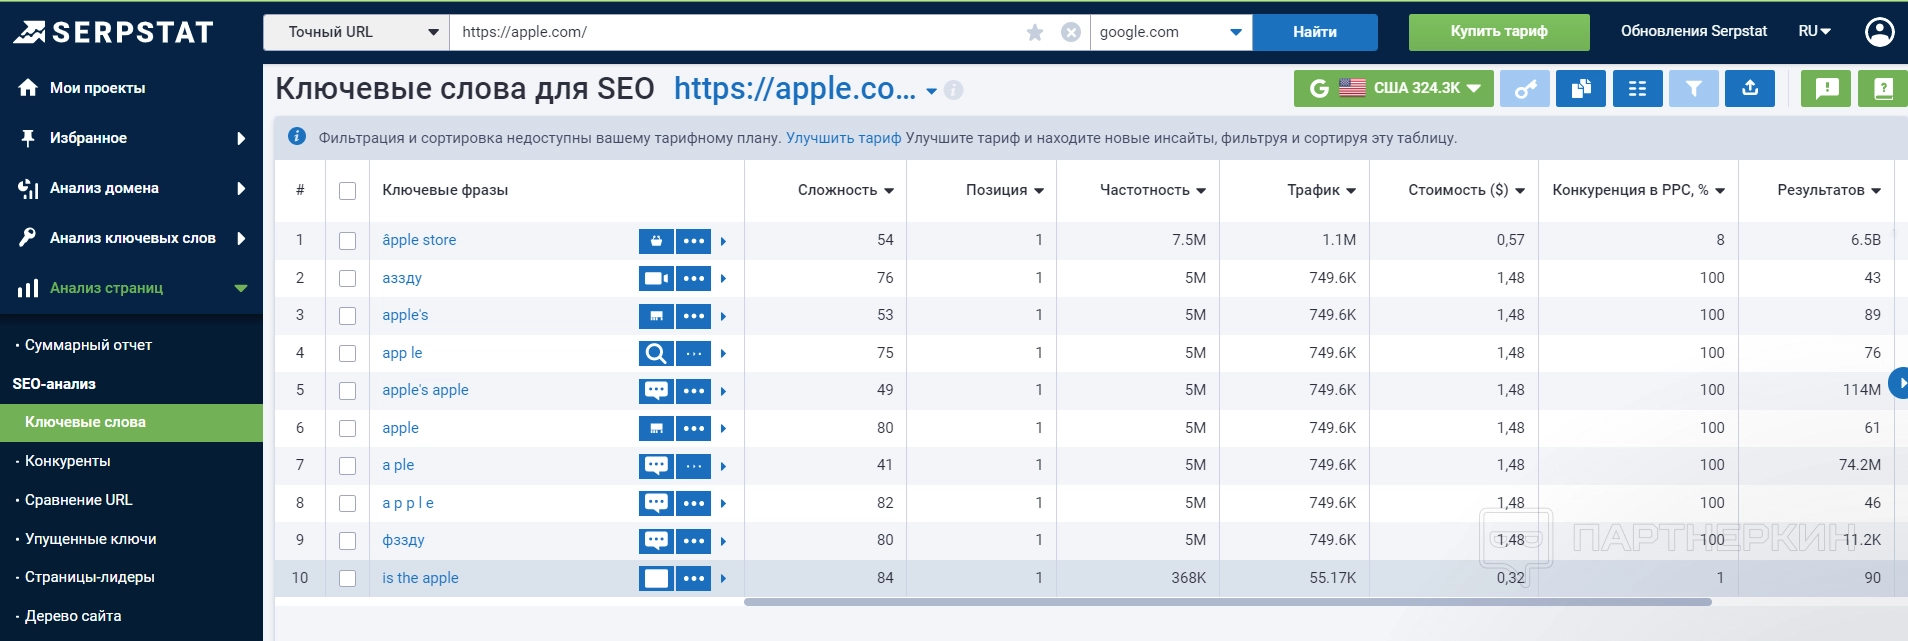The width and height of the screenshot is (1908, 641).
Task: Open the RU language dropdown
Action: [1814, 31]
